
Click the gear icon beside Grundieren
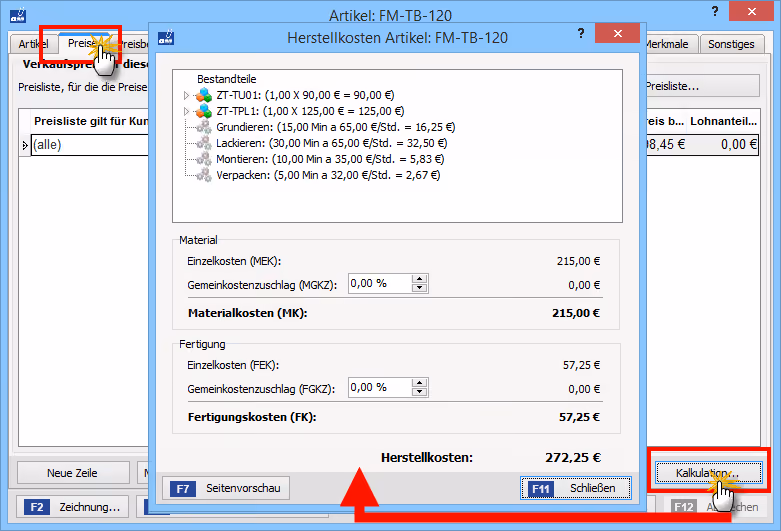pos(203,127)
